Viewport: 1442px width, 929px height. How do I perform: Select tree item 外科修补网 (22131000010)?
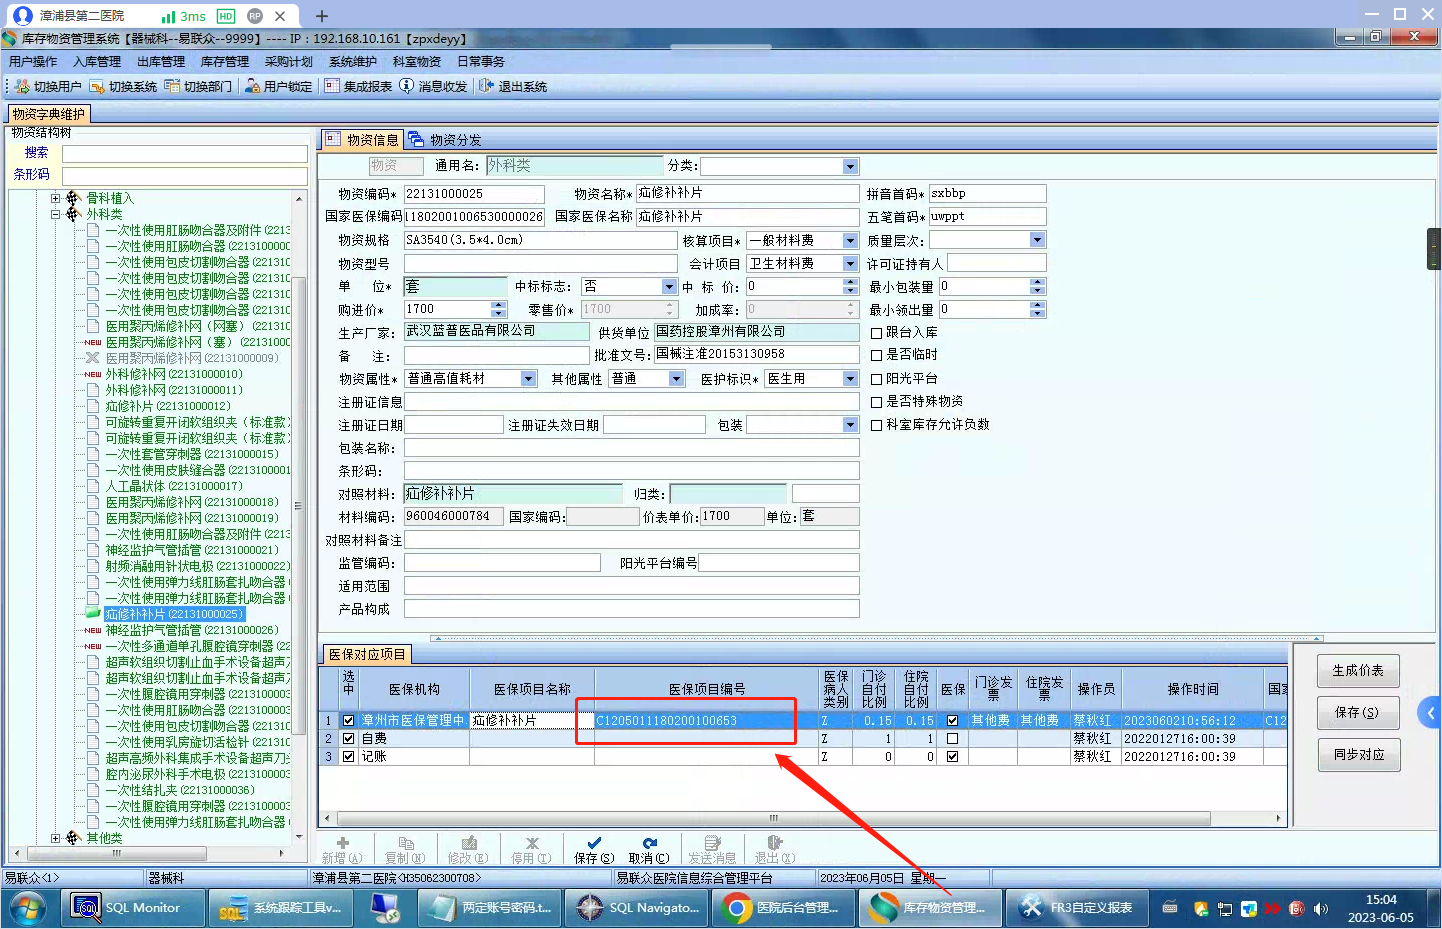[x=174, y=374]
